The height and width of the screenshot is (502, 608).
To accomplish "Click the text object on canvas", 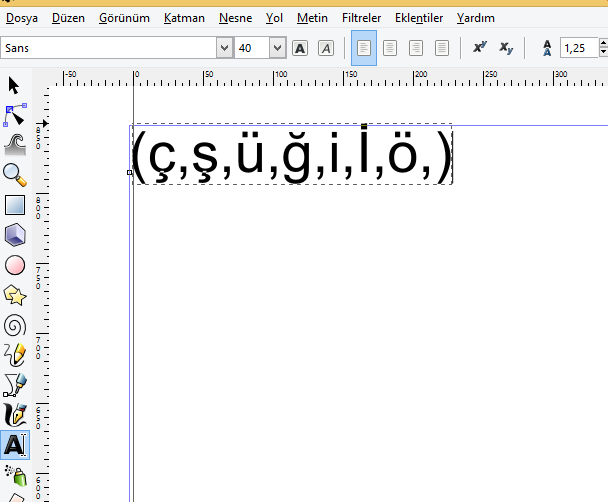I will pyautogui.click(x=291, y=156).
